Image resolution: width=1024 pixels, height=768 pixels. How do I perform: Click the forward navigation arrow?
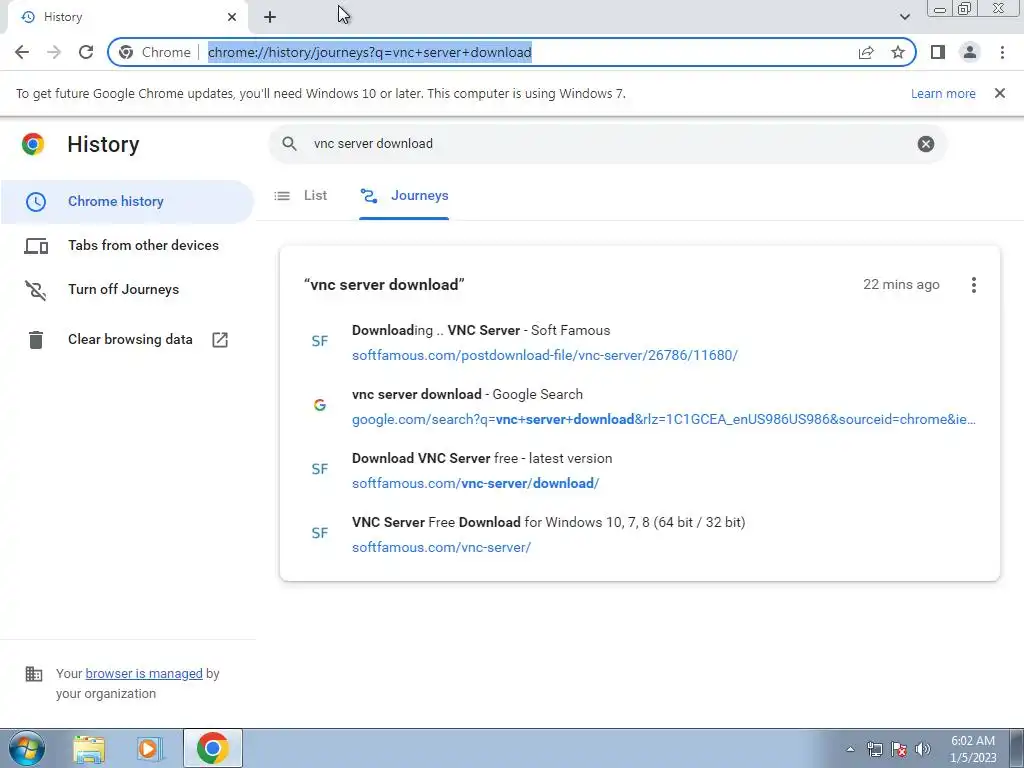[x=54, y=52]
